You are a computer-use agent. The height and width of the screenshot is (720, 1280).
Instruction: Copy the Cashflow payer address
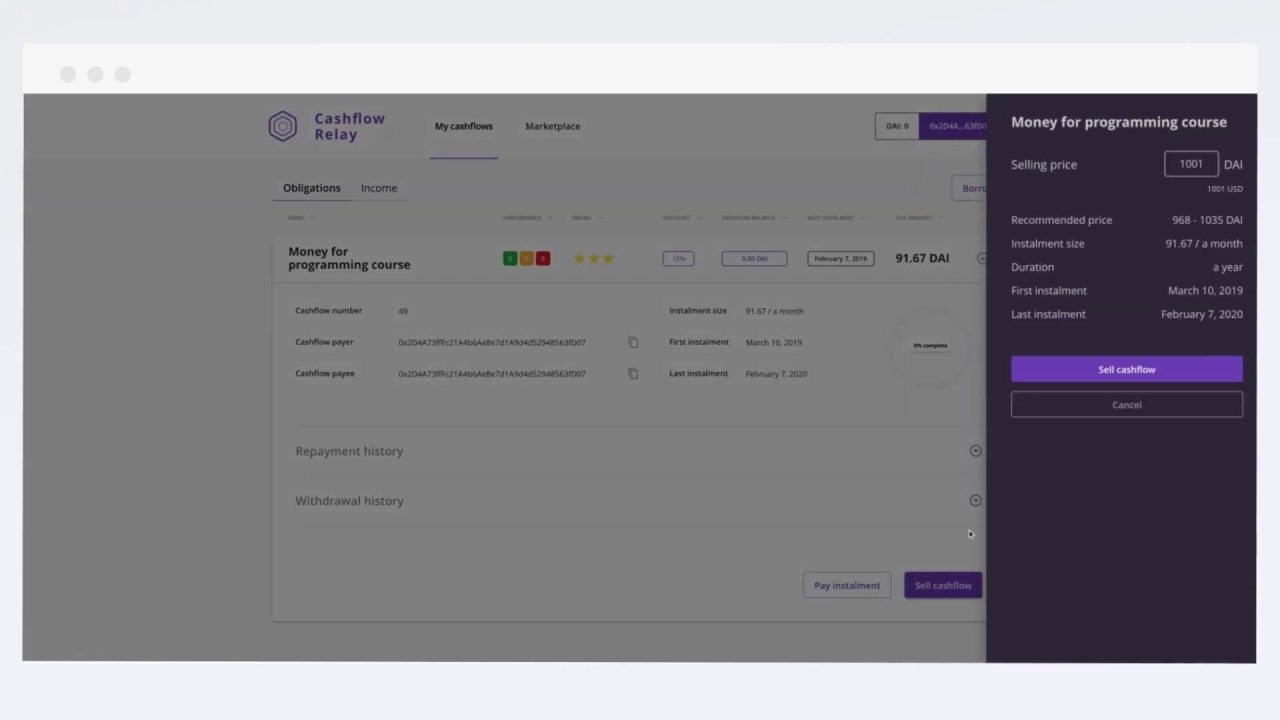point(633,342)
